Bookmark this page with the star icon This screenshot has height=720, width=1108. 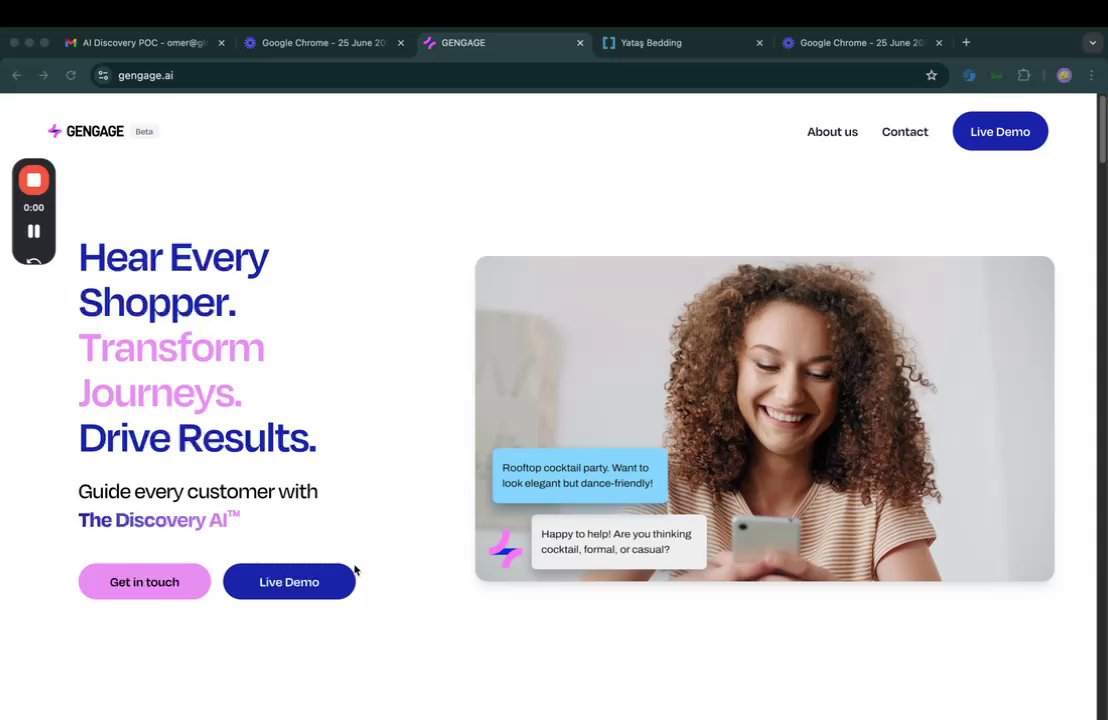click(931, 75)
